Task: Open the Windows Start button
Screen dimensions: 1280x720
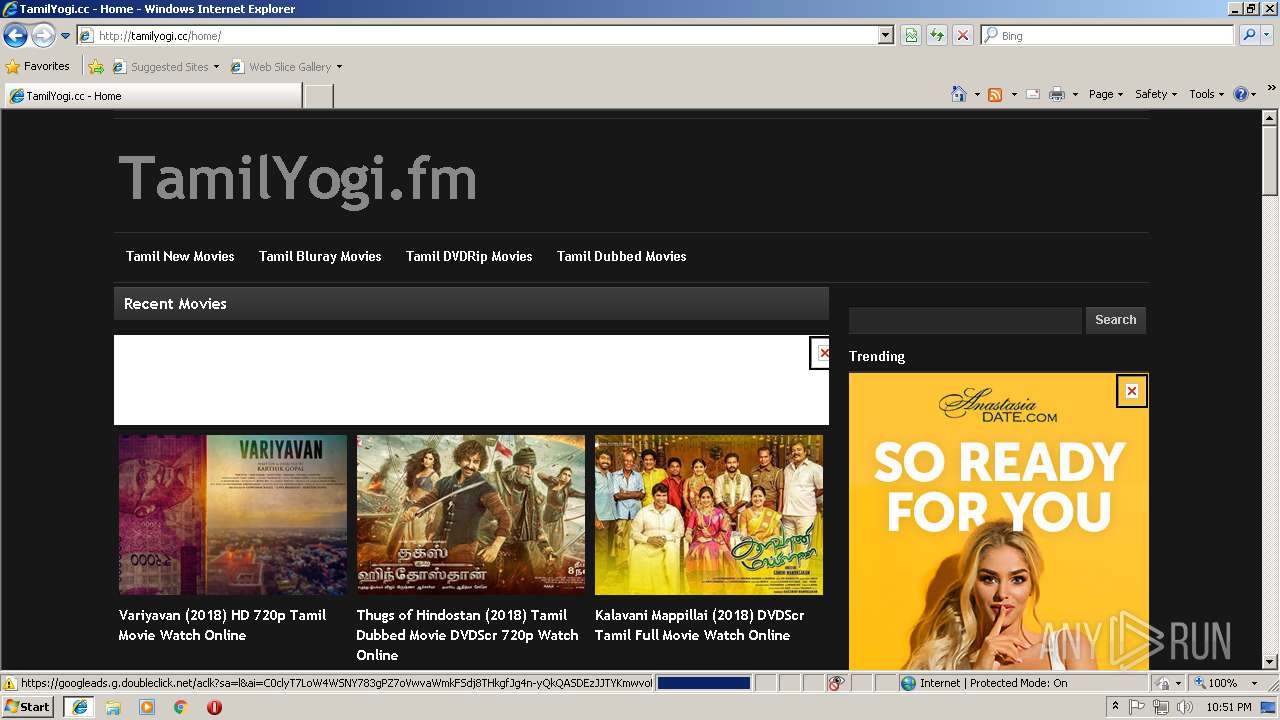Action: pyautogui.click(x=28, y=707)
